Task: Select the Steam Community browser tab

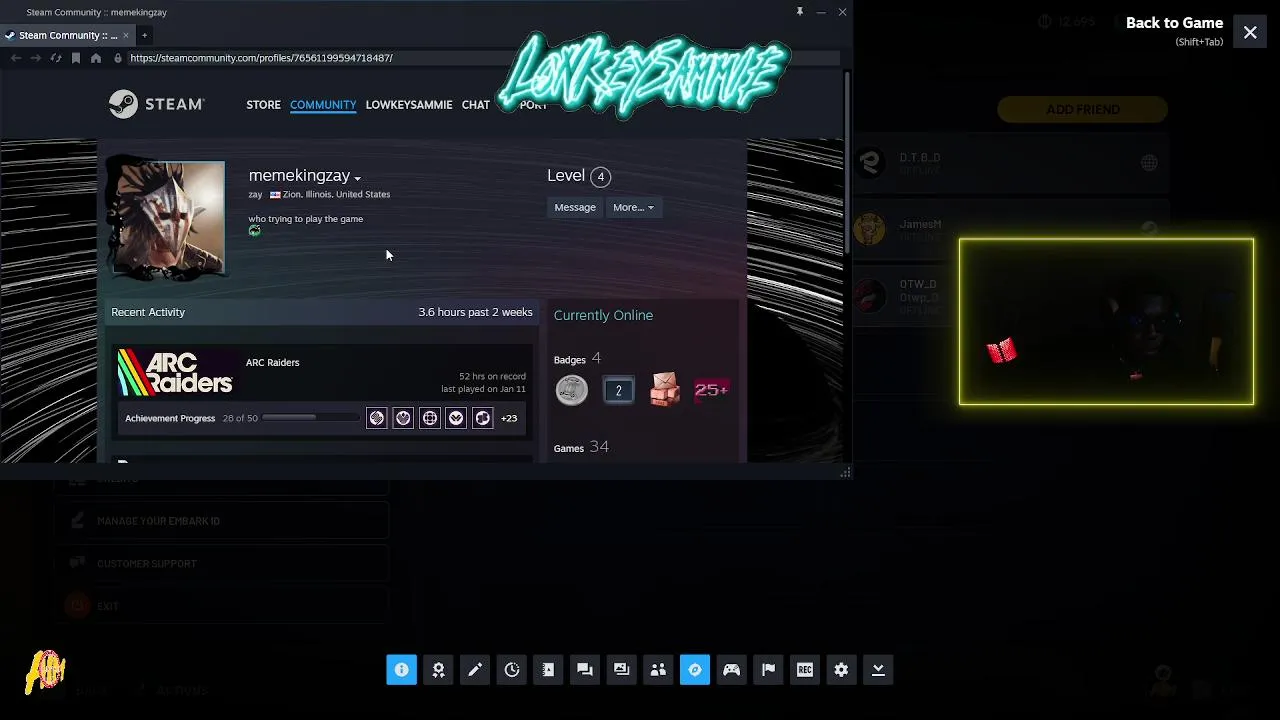Action: (66, 35)
